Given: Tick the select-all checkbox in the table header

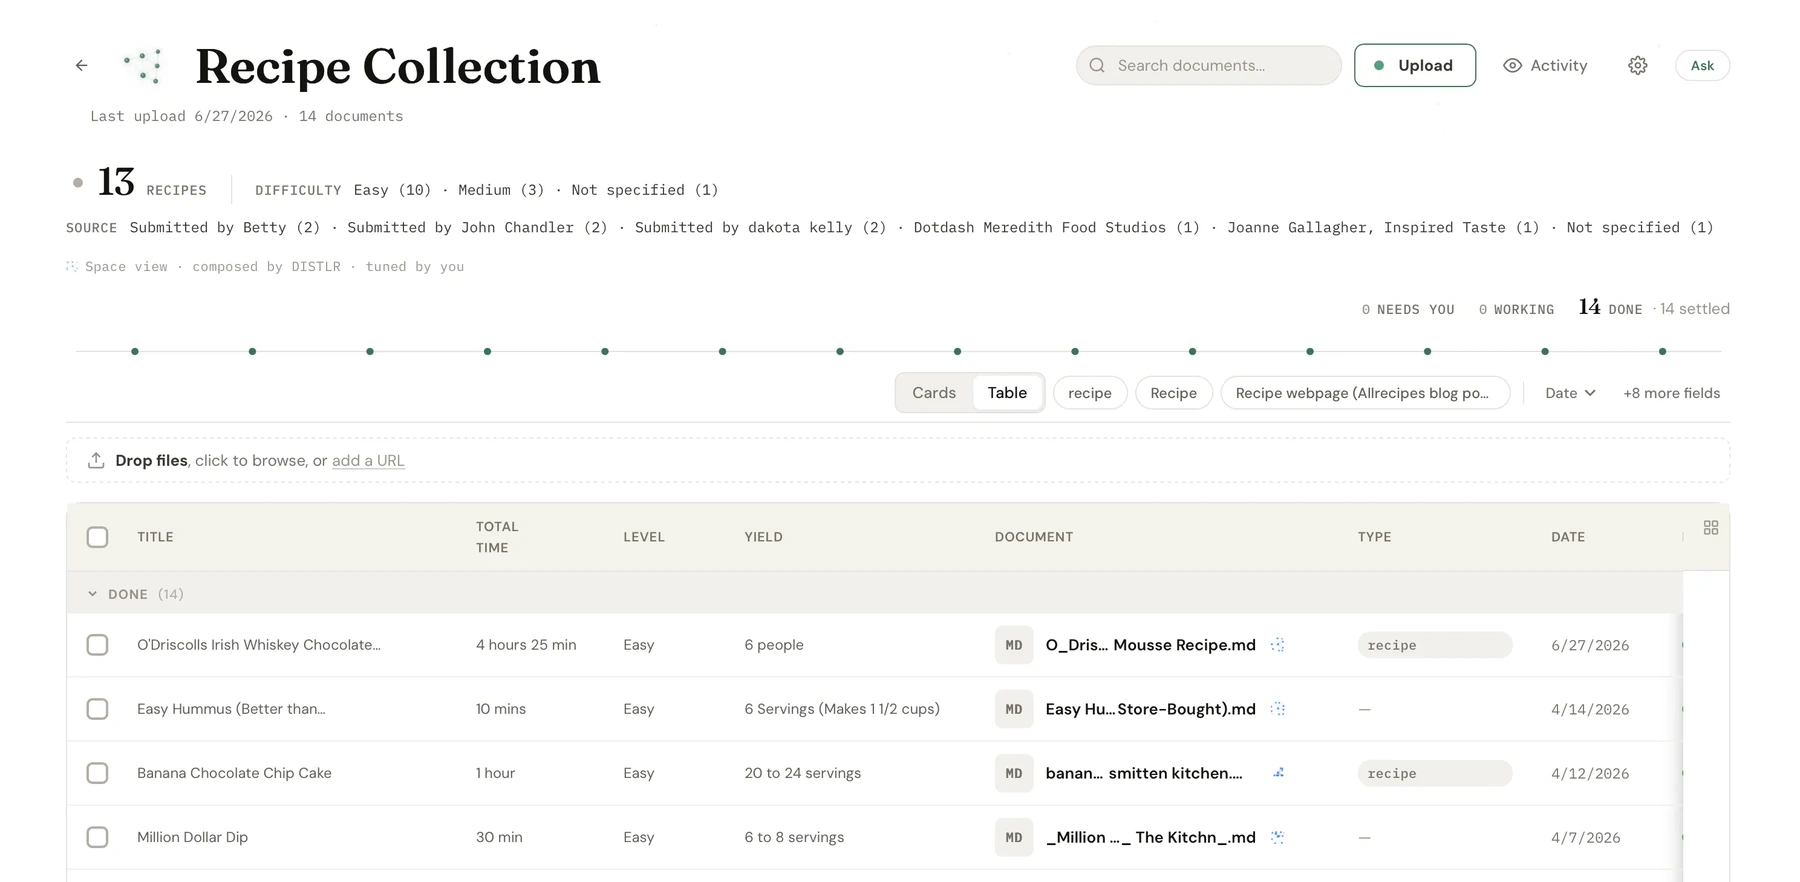Looking at the screenshot, I should (x=97, y=537).
